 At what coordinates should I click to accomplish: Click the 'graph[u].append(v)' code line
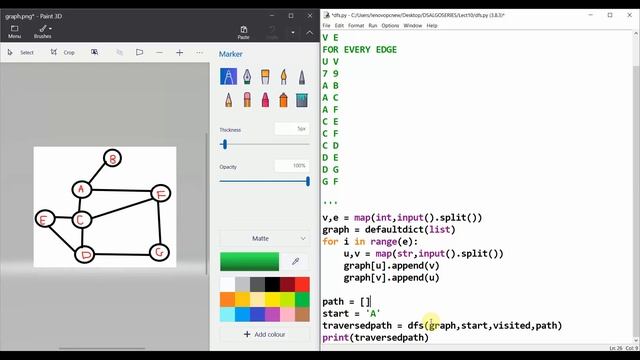click(x=391, y=266)
